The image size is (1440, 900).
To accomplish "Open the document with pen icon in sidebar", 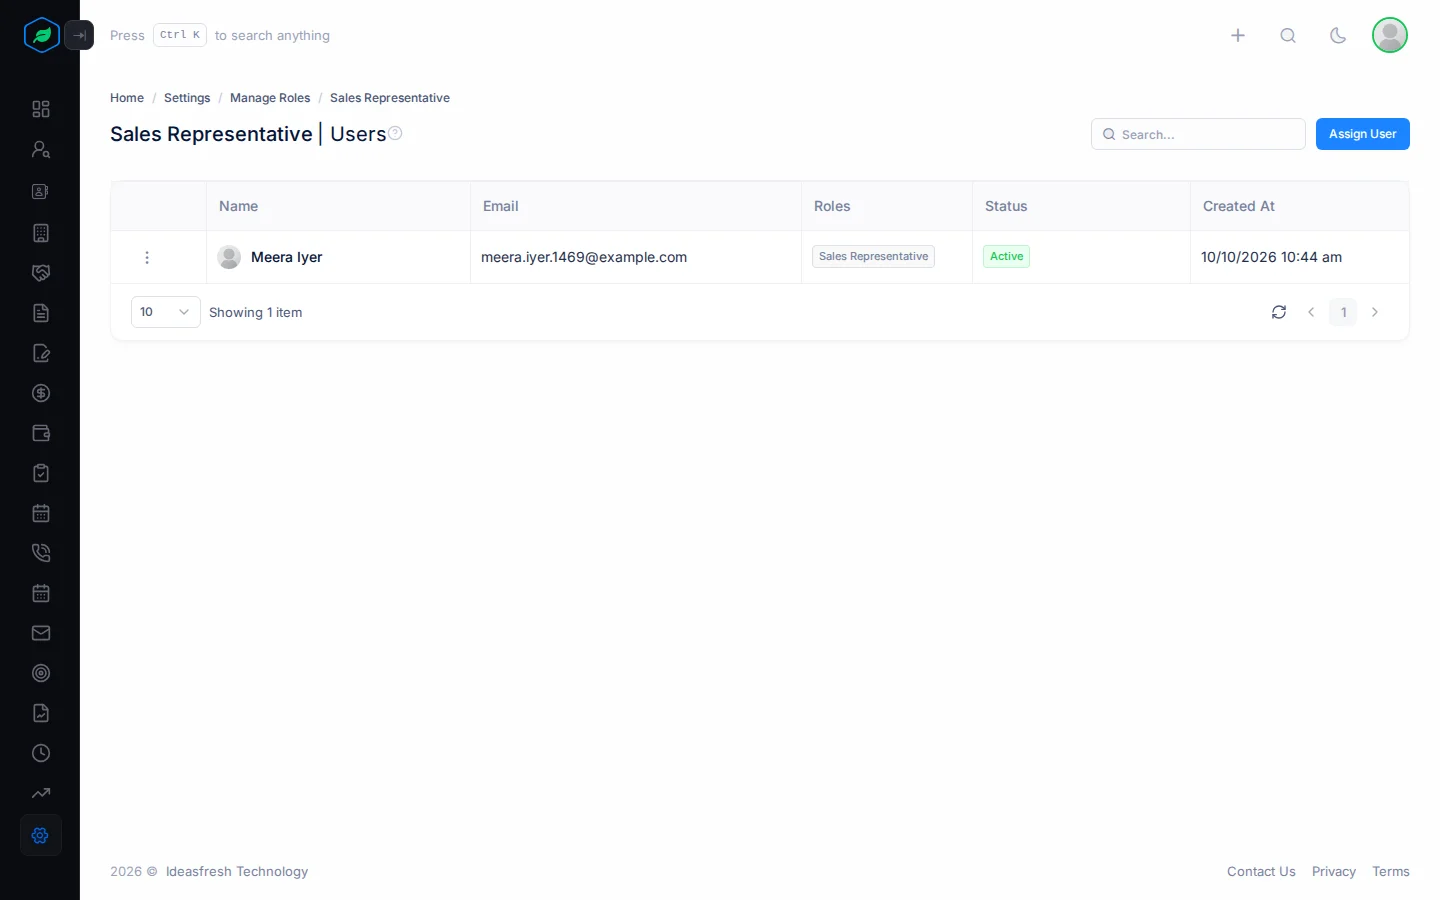I will (x=41, y=353).
